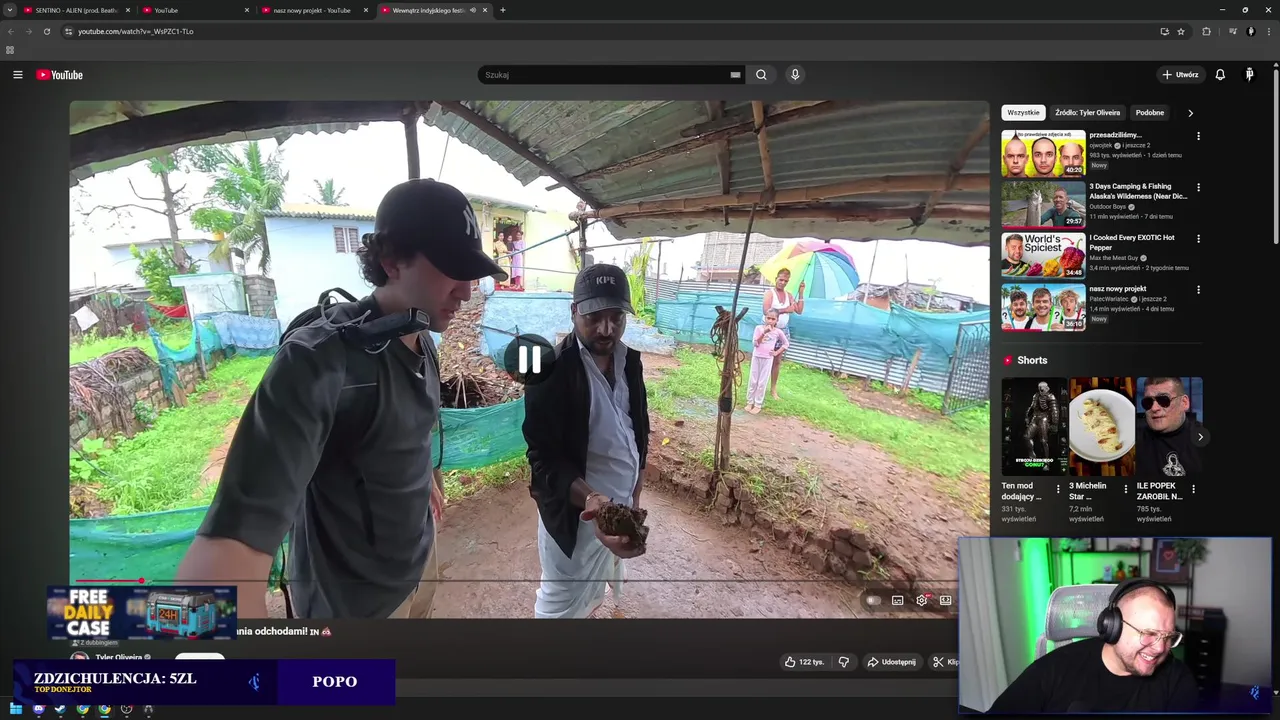Open the 3 Days Camping & Fishing thumbnail
The width and height of the screenshot is (1280, 720).
(x=1043, y=204)
